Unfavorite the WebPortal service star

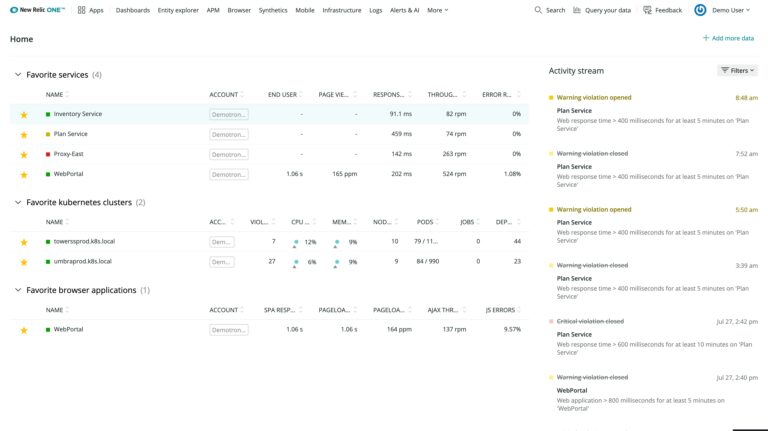[24, 175]
